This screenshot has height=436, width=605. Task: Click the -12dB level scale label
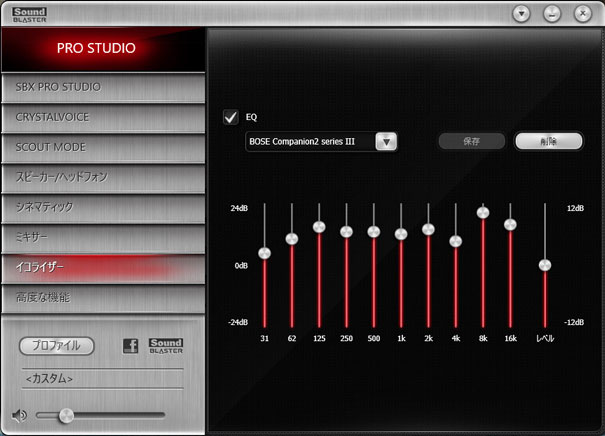[574, 322]
